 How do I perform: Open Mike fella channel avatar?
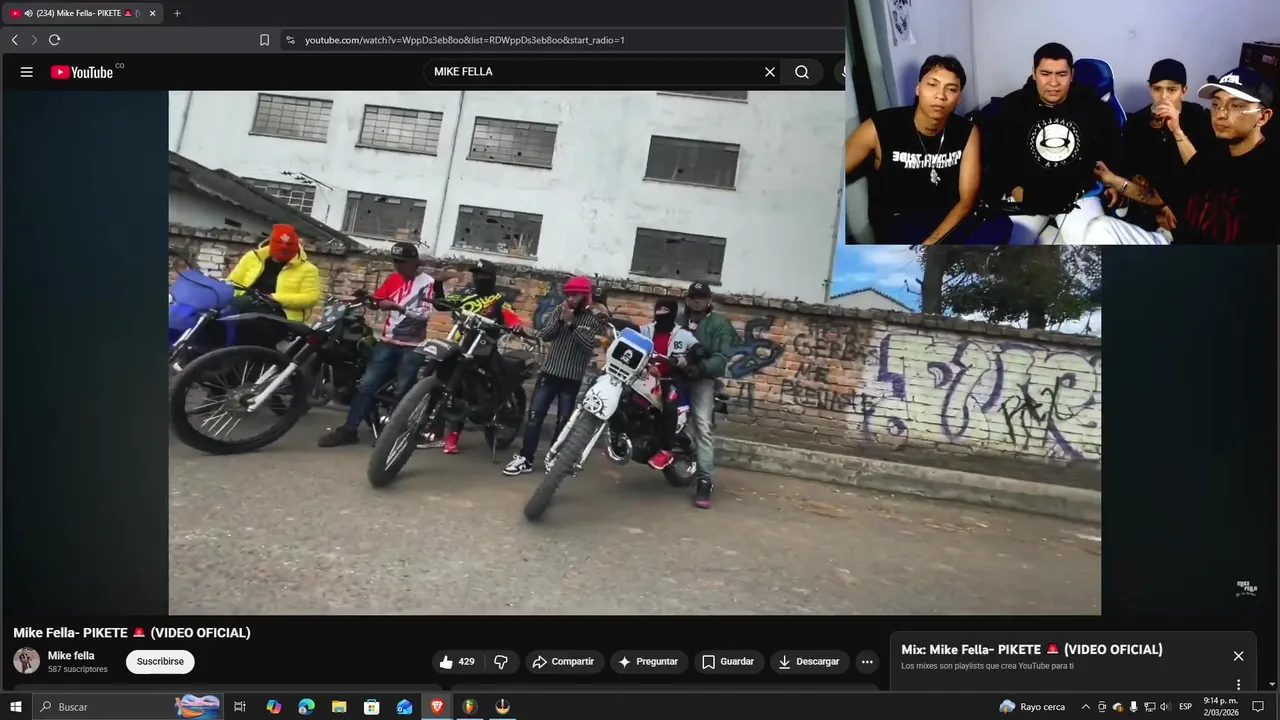[27, 661]
